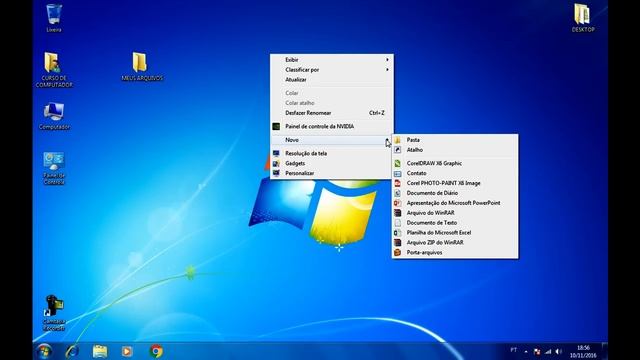Click the PT language indicator
The height and width of the screenshot is (360, 640).
513,350
